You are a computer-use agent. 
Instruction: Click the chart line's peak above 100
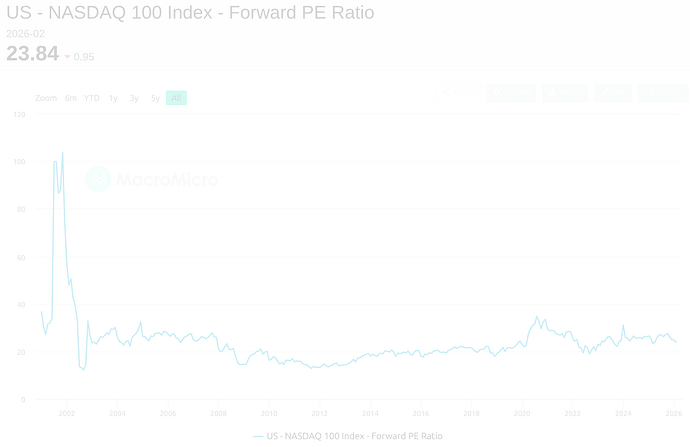point(62,153)
